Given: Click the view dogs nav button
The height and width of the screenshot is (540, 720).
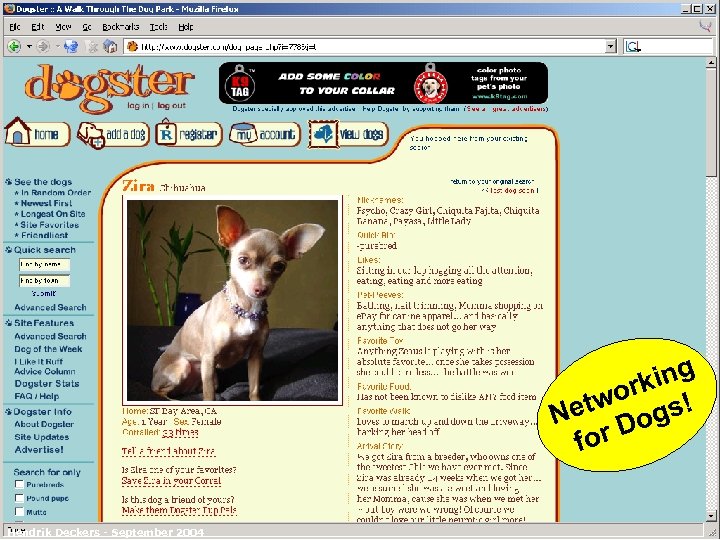Looking at the screenshot, I should [349, 134].
